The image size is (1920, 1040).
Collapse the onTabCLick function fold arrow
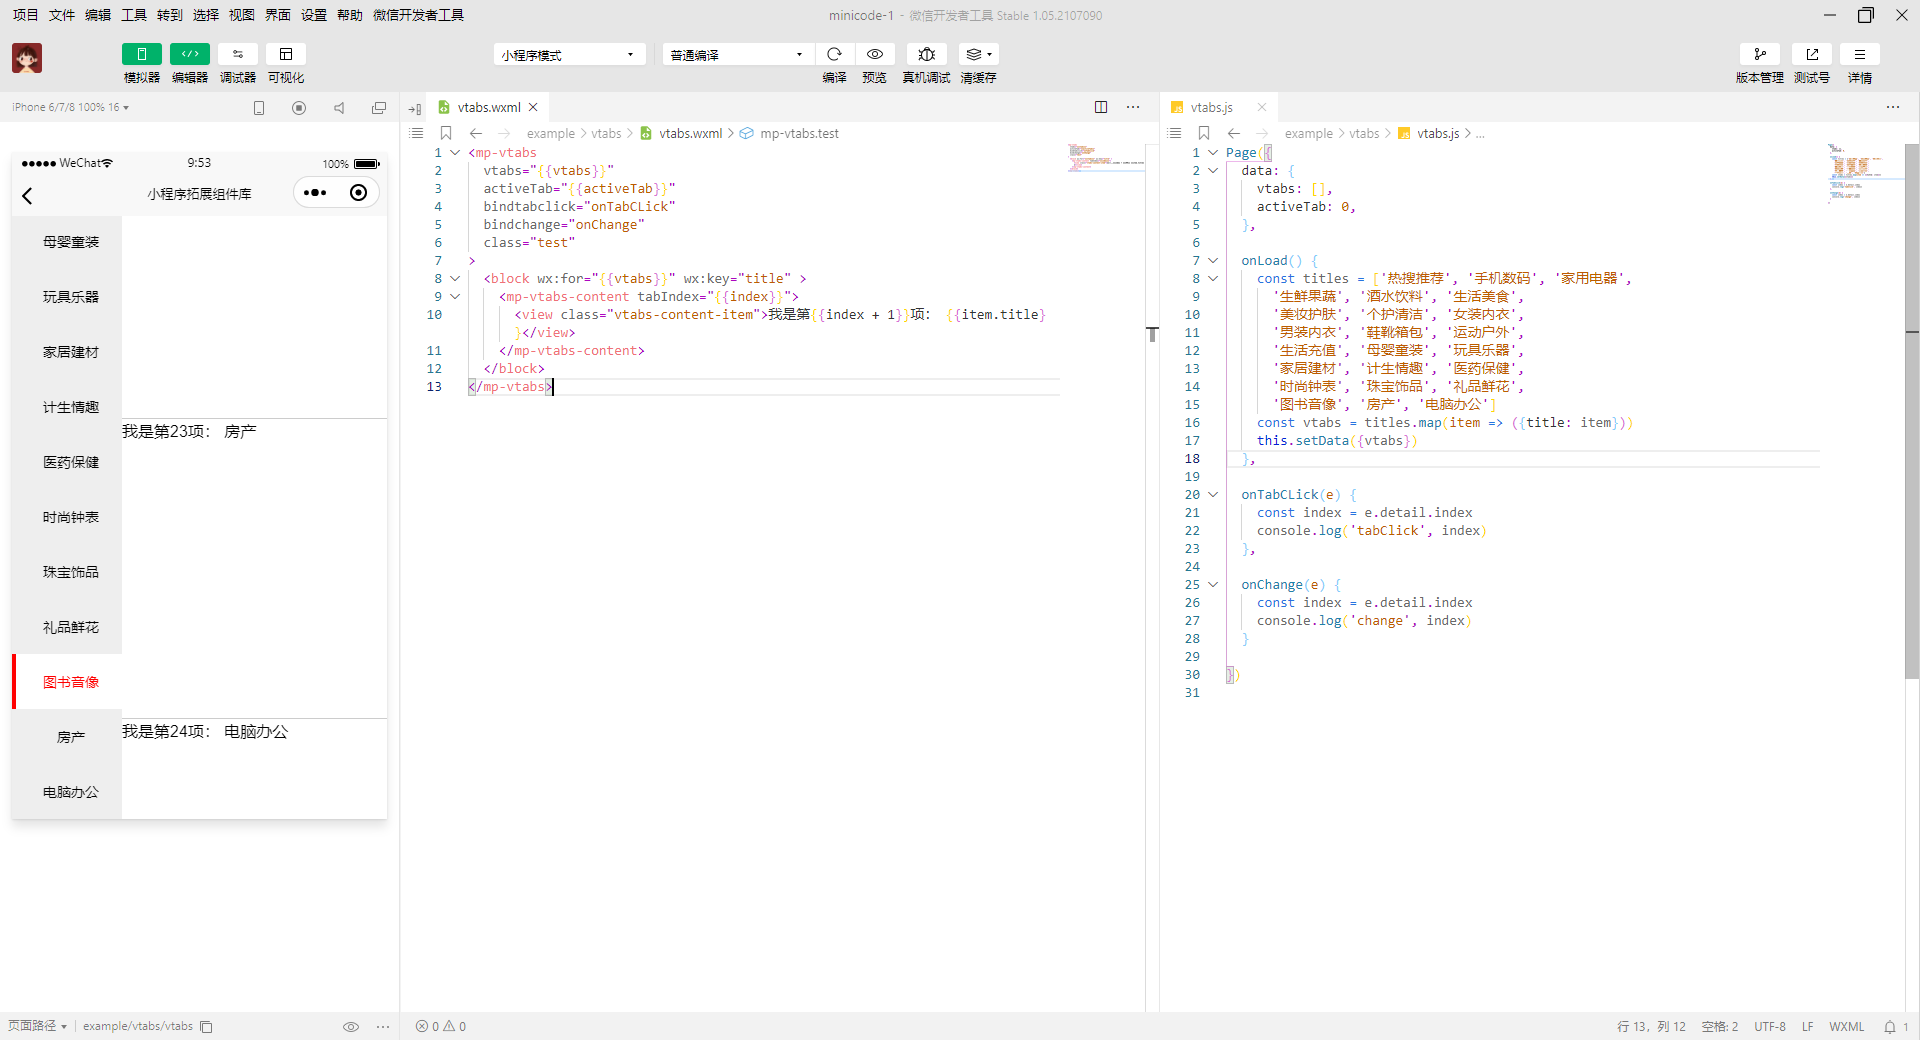[1213, 495]
